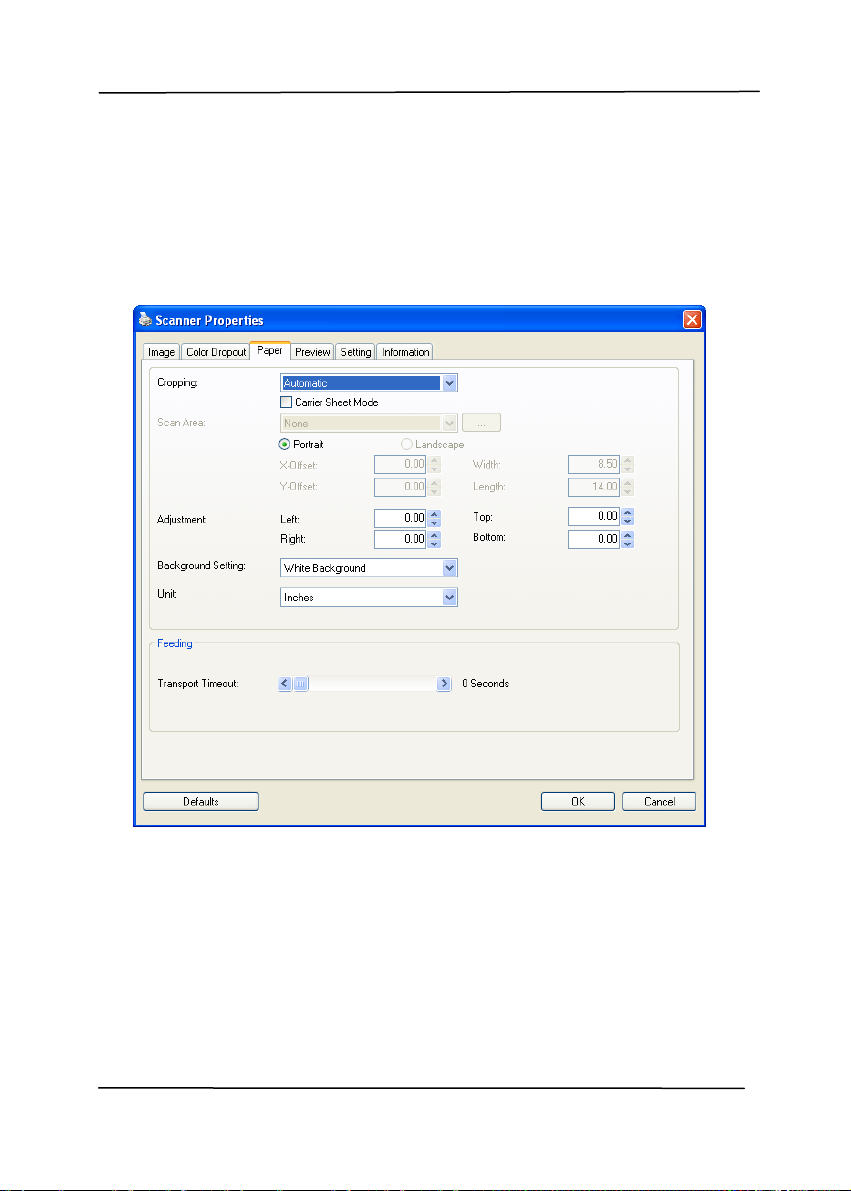
Task: Open the Unit dropdown showing Inches
Action: 369,597
